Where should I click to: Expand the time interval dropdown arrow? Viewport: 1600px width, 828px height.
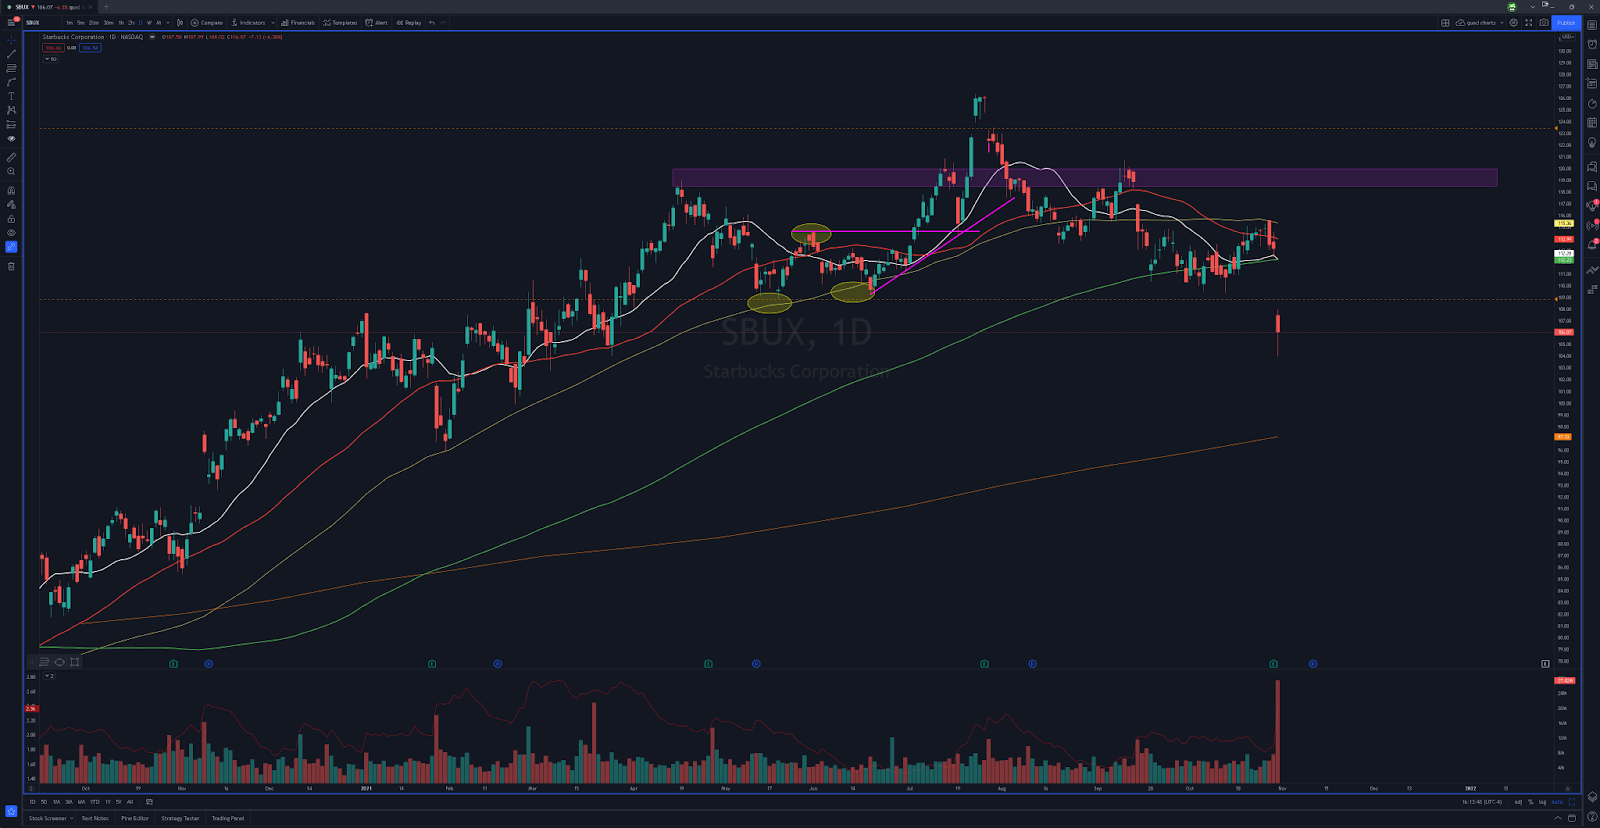point(168,22)
